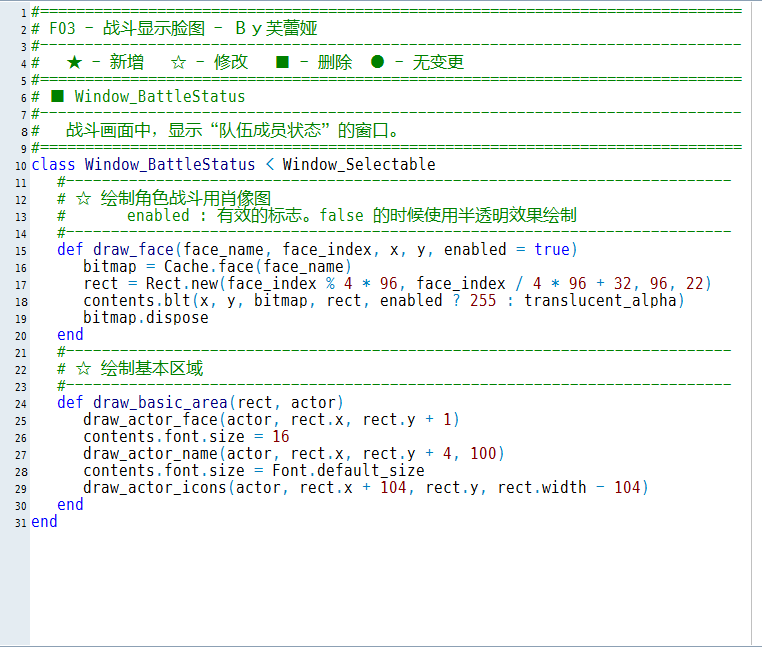Click the final "end" on line 31
The image size is (762, 647).
point(44,522)
